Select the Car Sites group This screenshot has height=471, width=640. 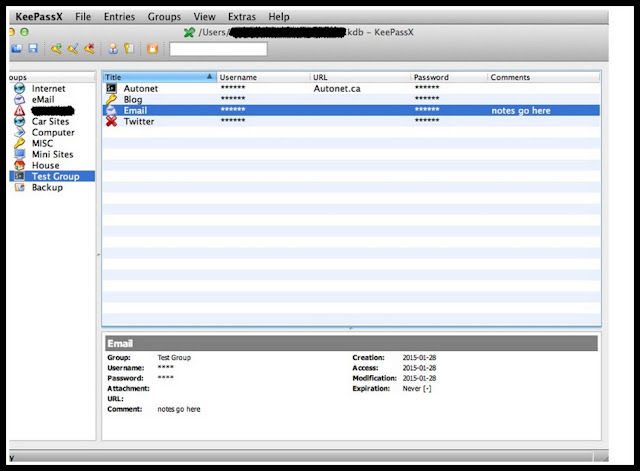point(50,122)
